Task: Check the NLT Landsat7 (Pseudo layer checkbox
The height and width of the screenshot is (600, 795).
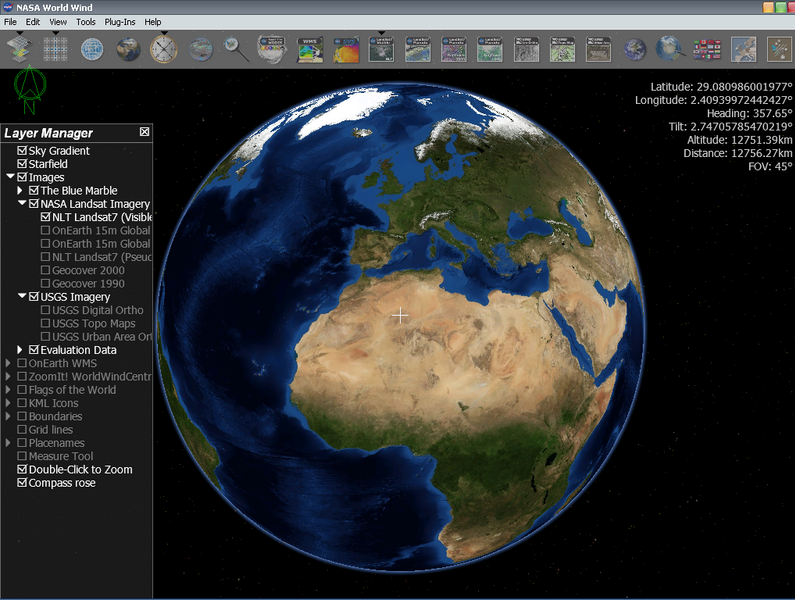Action: [x=45, y=257]
